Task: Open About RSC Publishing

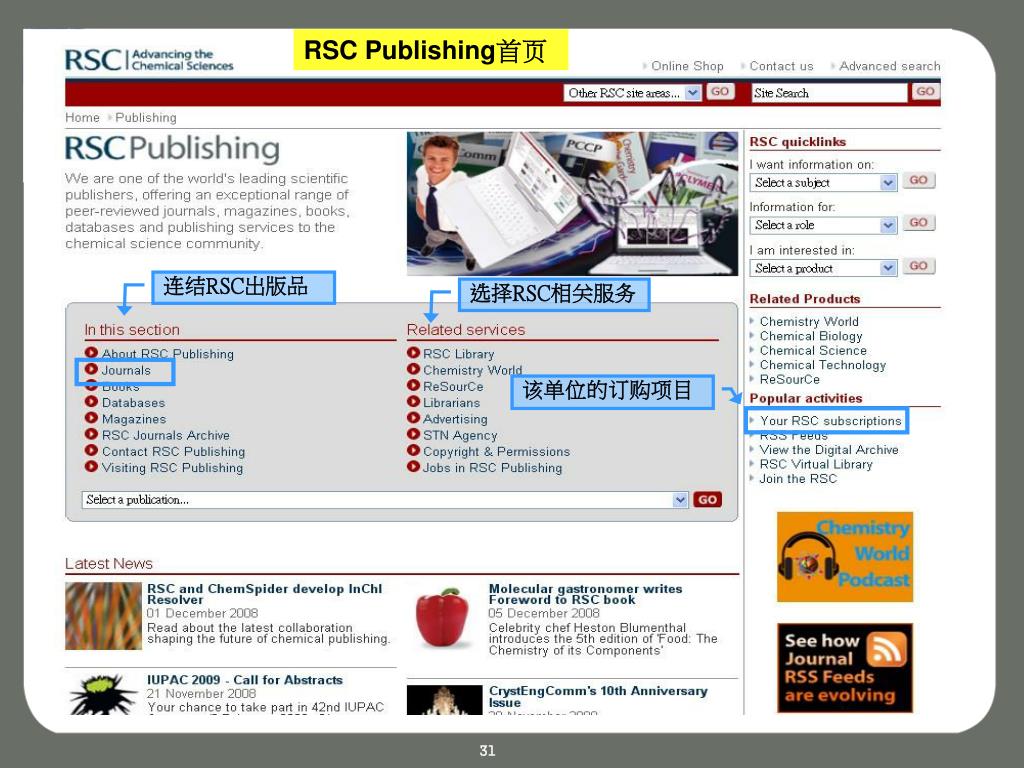Action: click(x=167, y=353)
